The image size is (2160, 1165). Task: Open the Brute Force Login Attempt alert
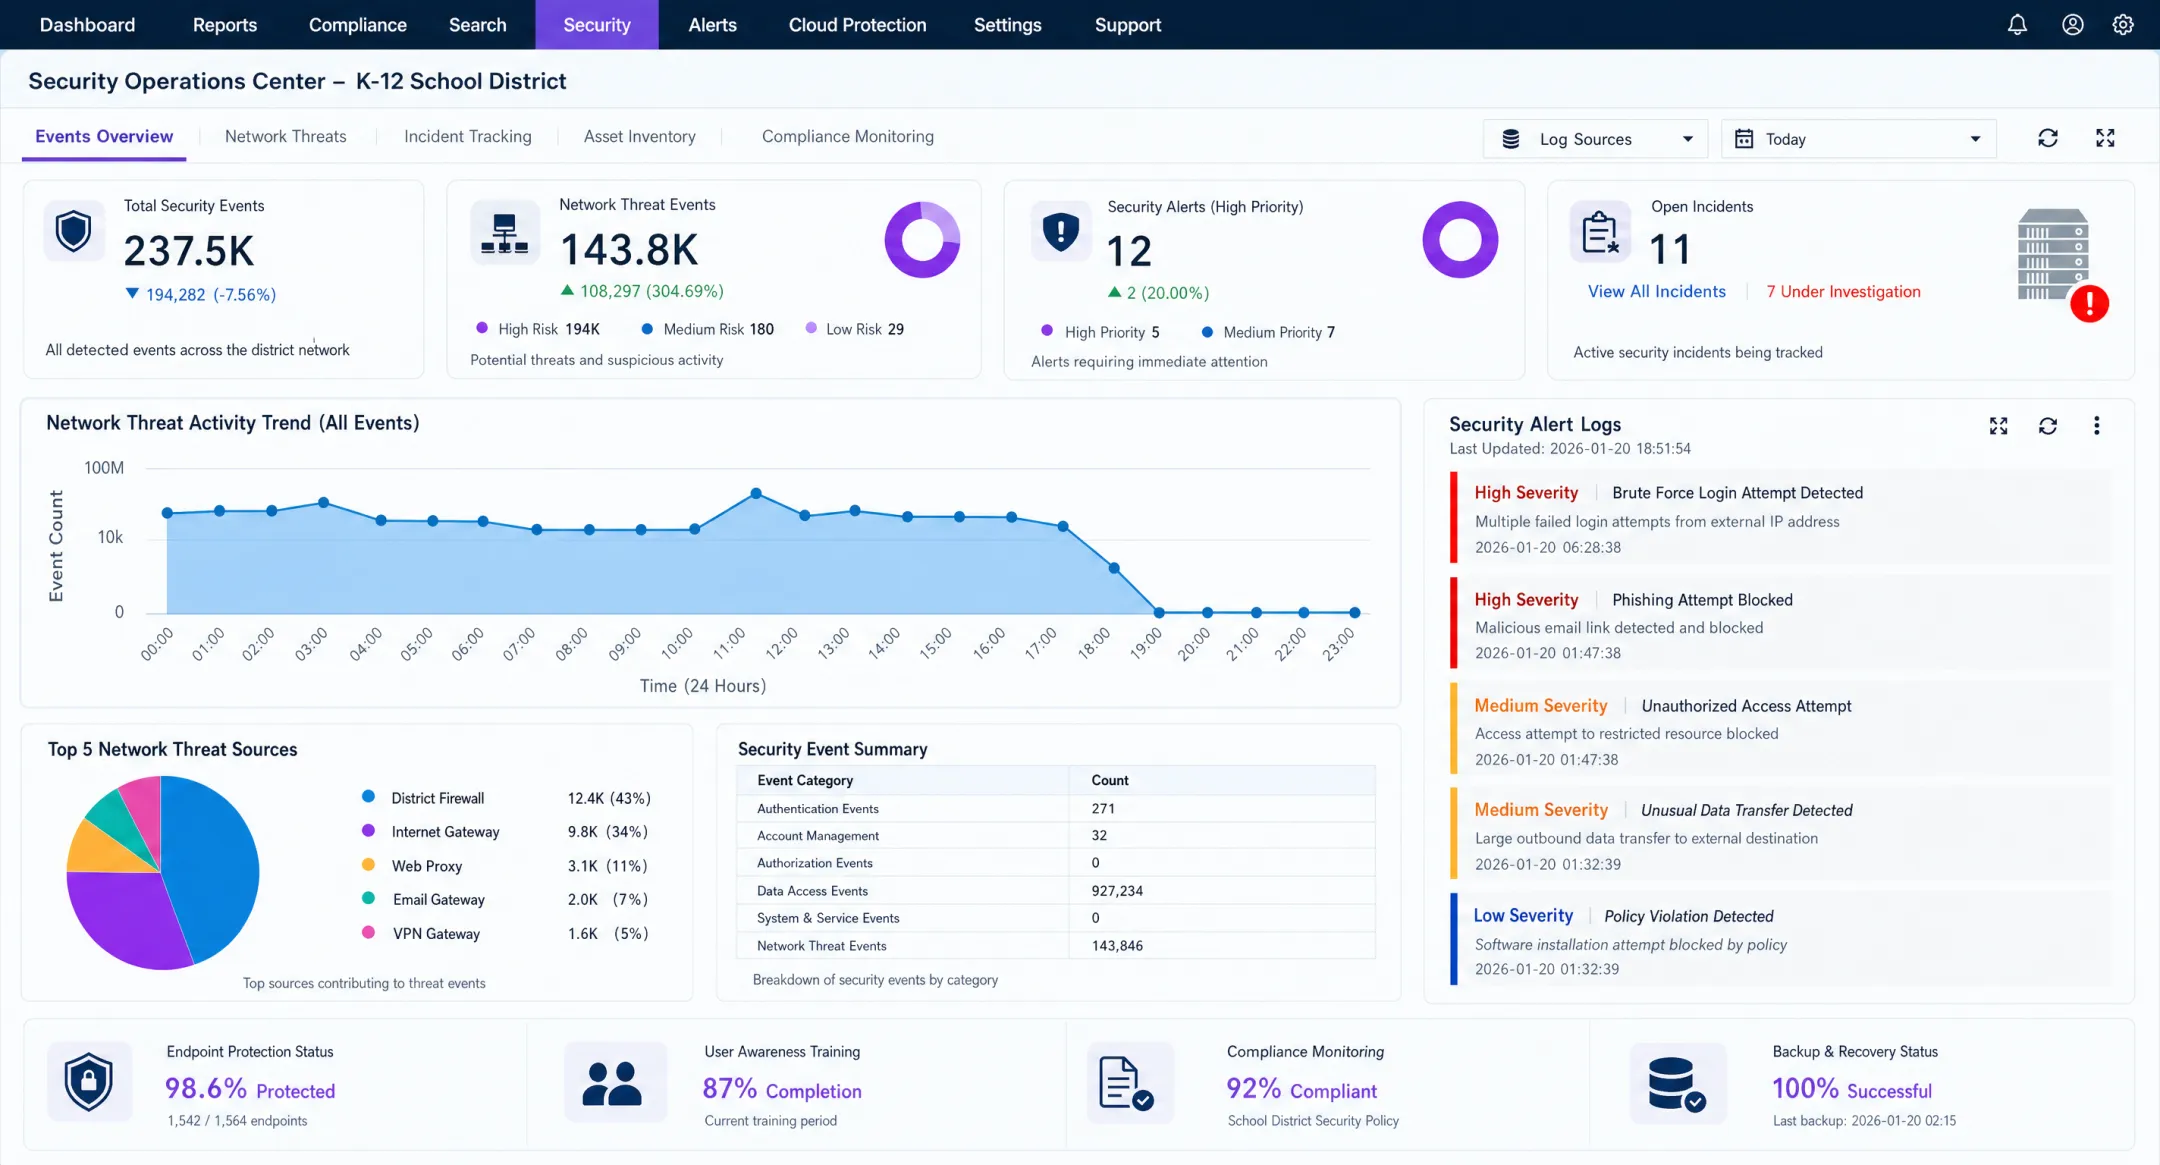[1780, 518]
